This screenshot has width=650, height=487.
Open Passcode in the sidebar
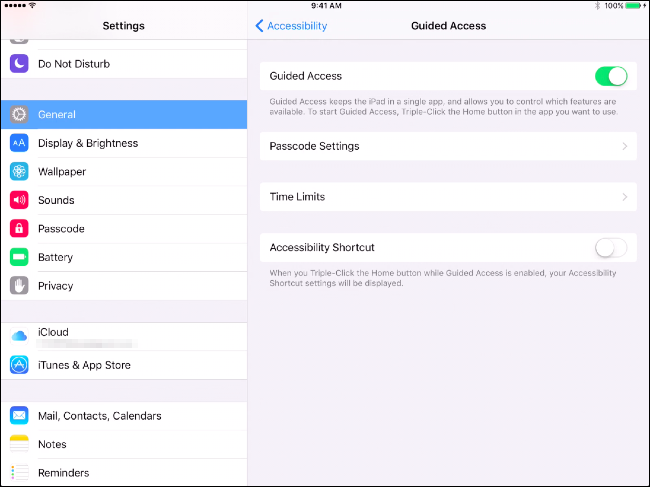pyautogui.click(x=124, y=229)
